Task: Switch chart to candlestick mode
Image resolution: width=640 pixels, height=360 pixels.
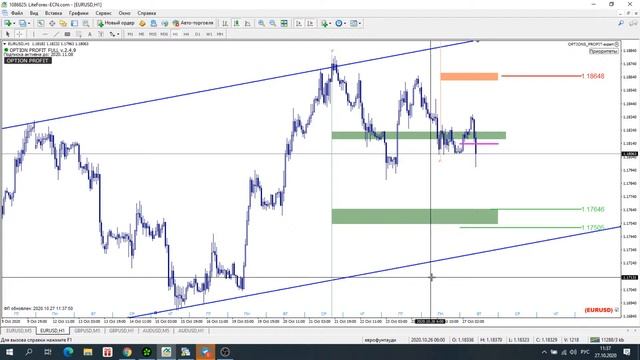Action: (236, 24)
